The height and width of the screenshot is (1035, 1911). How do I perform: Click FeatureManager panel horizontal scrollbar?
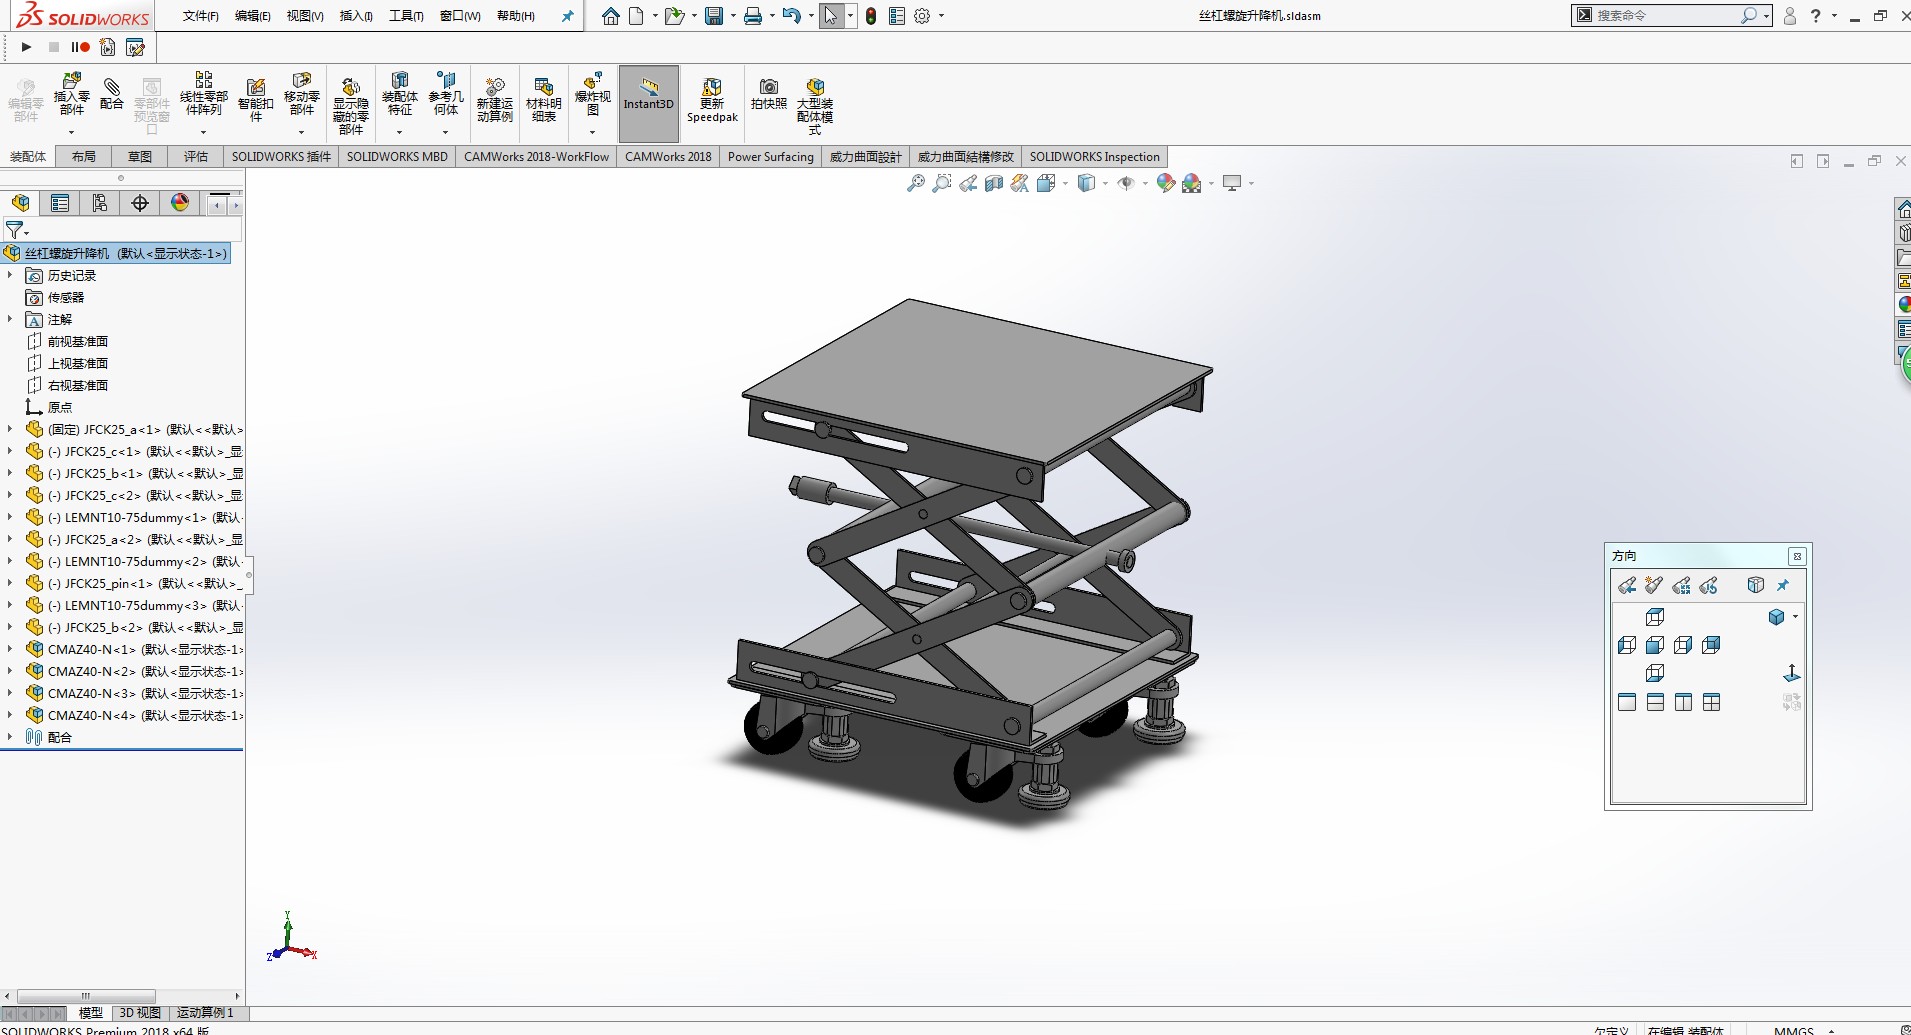[86, 996]
